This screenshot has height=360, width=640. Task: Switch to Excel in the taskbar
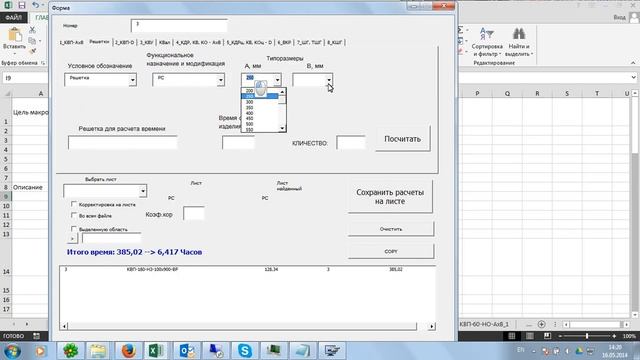coord(156,350)
